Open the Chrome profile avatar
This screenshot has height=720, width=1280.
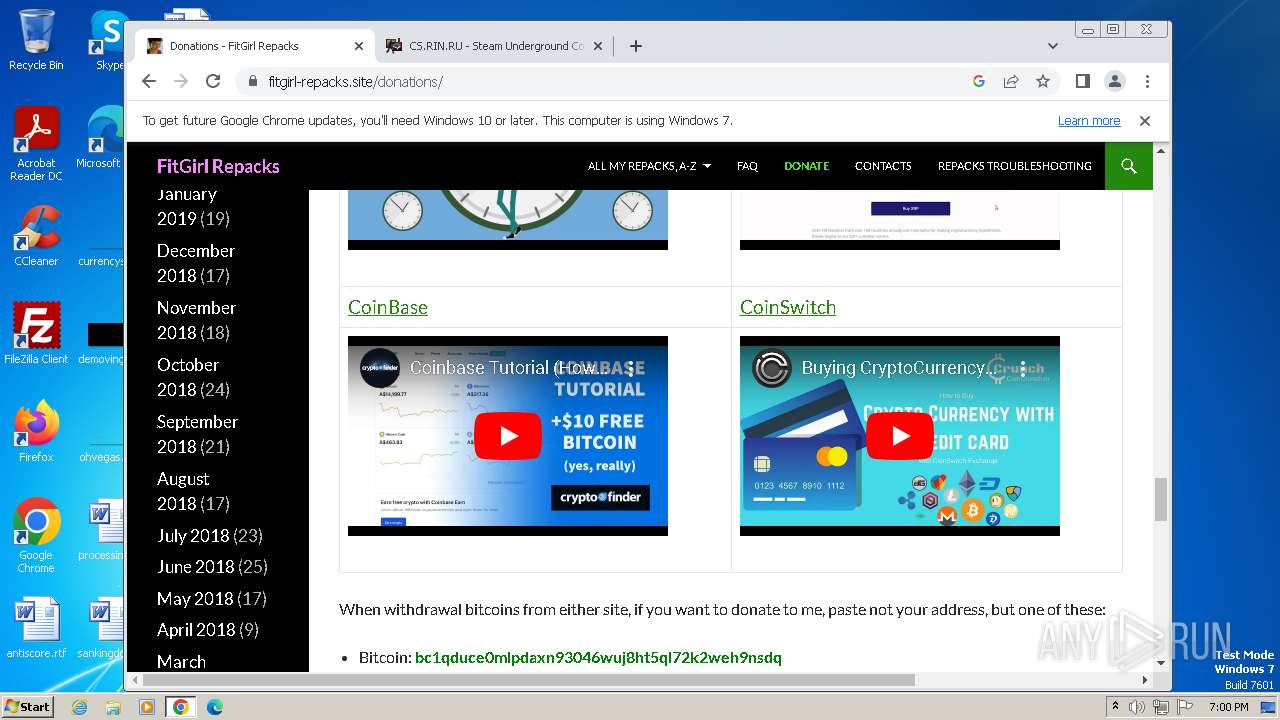(x=1114, y=81)
